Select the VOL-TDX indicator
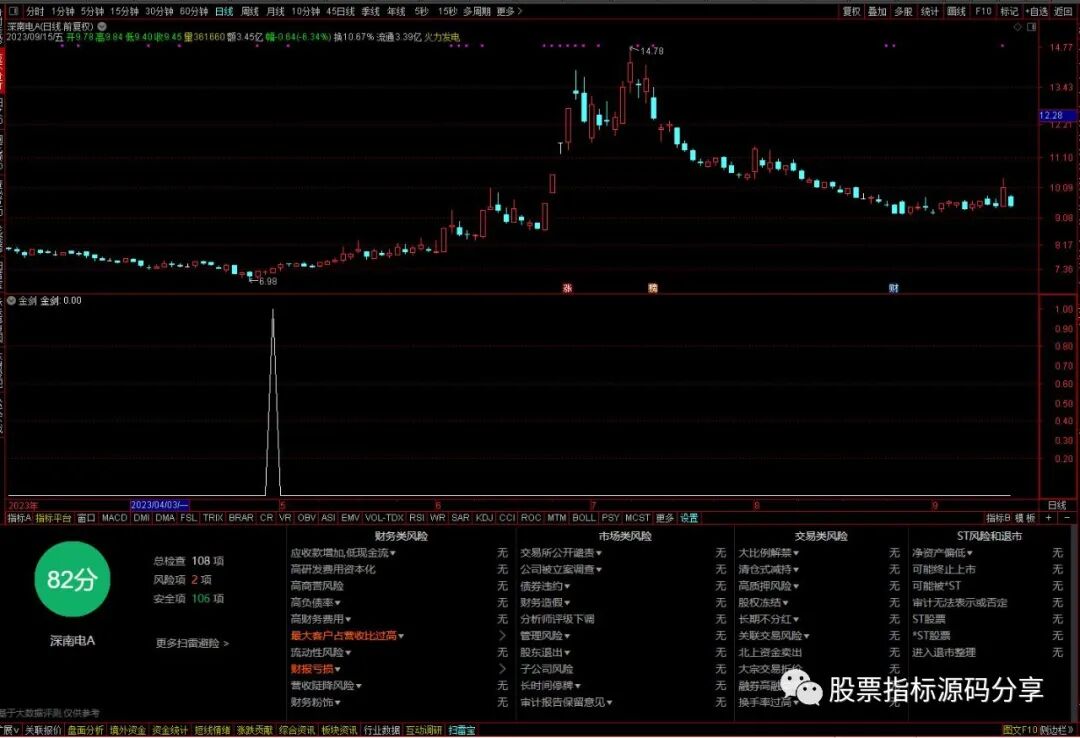This screenshot has width=1080, height=738. (x=384, y=517)
